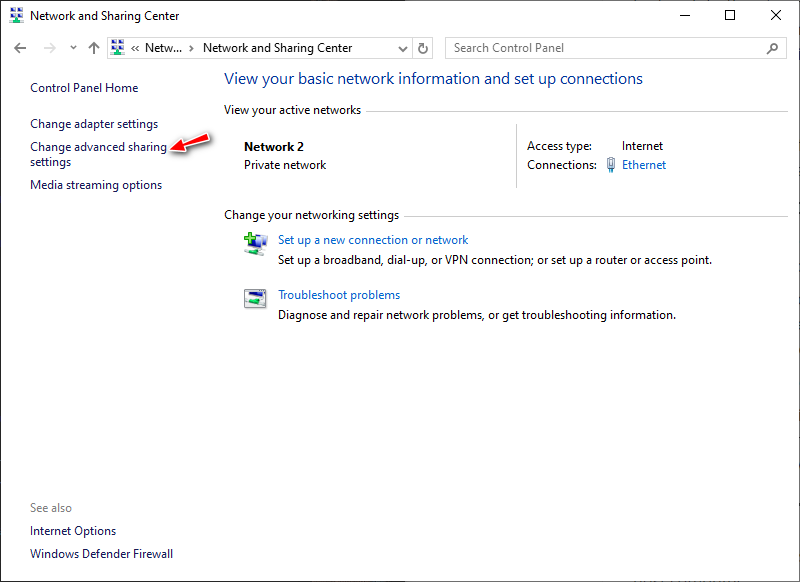
Task: Open Control Panel Home
Action: coord(84,88)
